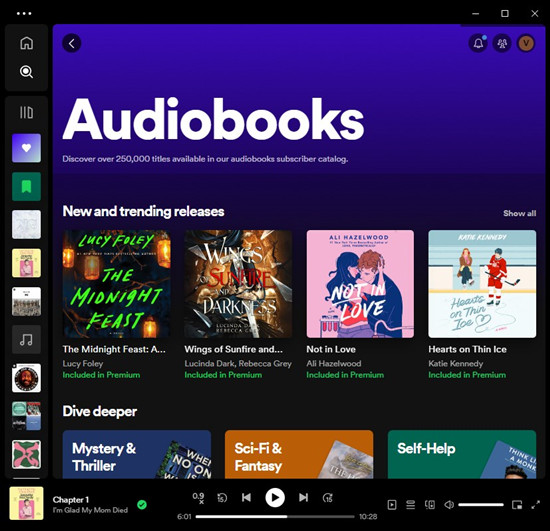The image size is (550, 531).
Task: Change the 0.9x playback speed
Action: tap(199, 498)
